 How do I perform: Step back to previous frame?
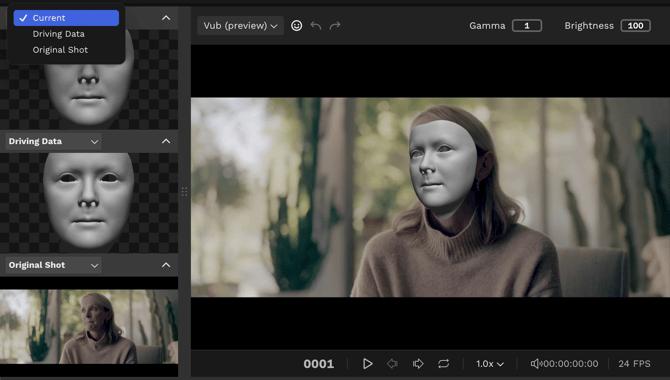click(392, 364)
